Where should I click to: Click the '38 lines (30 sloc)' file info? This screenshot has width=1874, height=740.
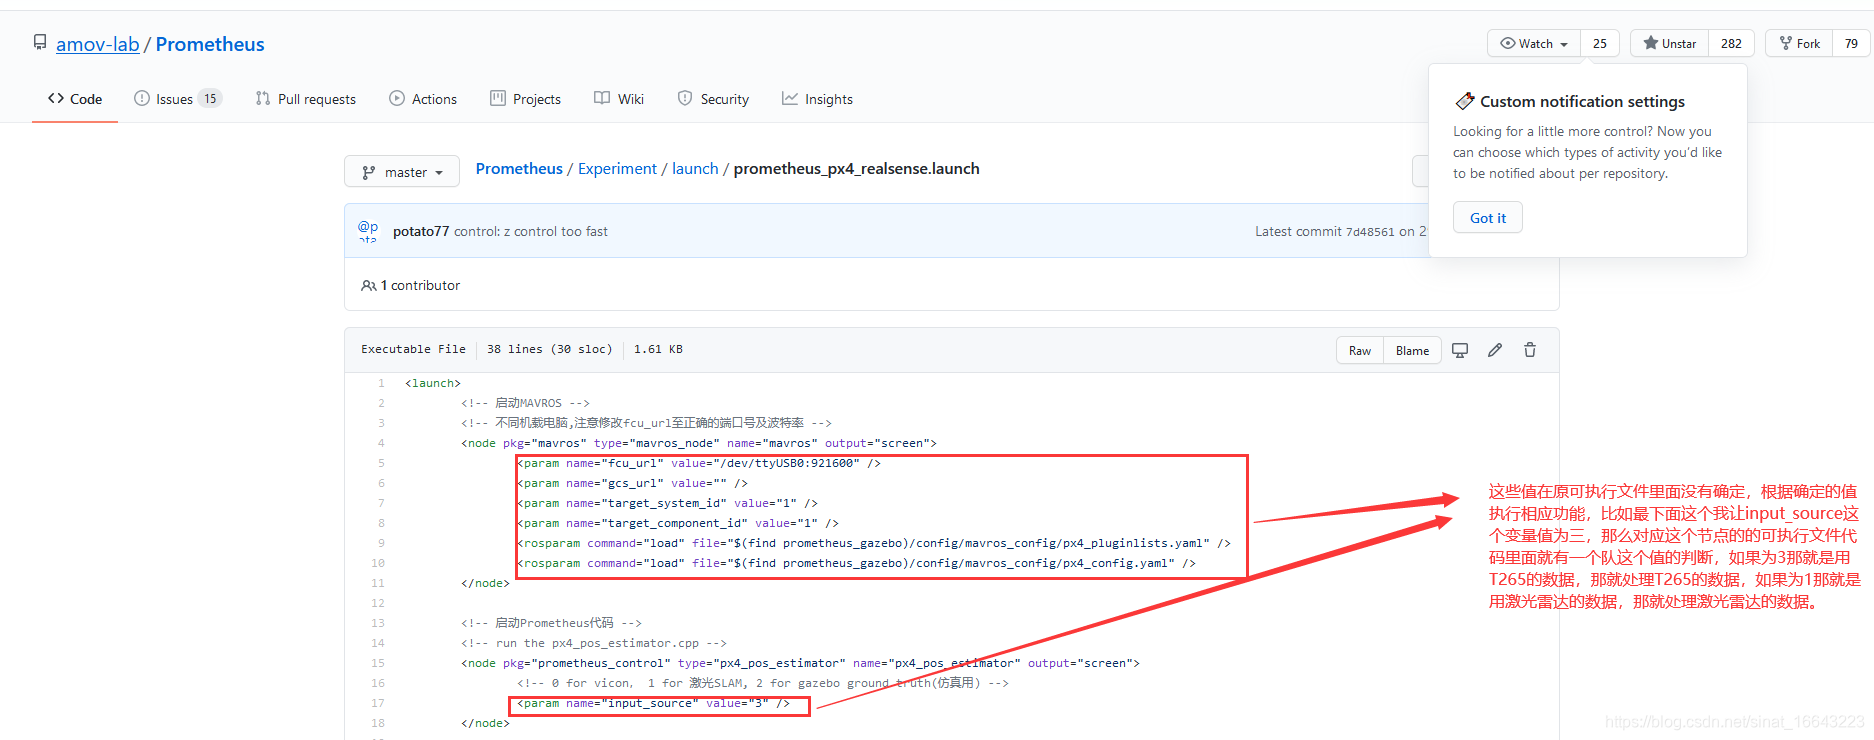549,349
